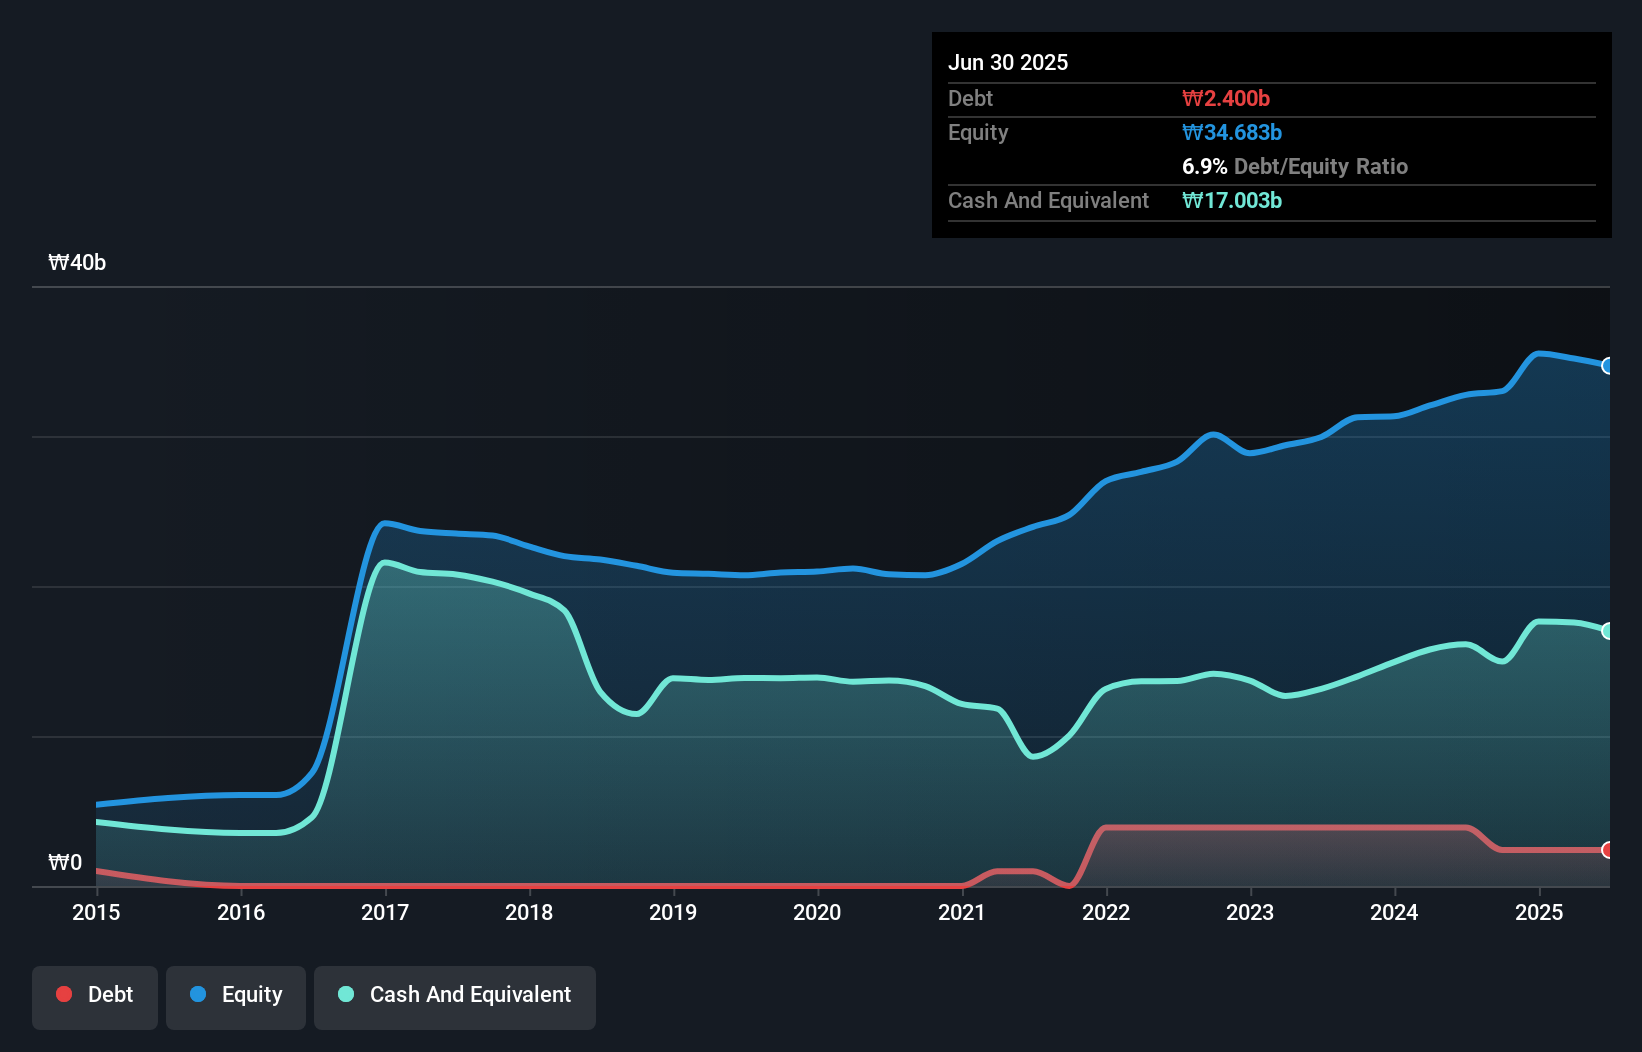Select the Equity endpoint marker on the chart

1607,367
